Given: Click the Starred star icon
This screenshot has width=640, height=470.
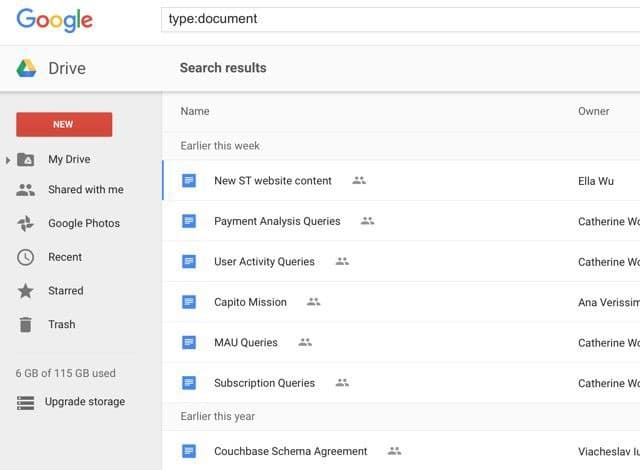Looking at the screenshot, I should pyautogui.click(x=26, y=291).
